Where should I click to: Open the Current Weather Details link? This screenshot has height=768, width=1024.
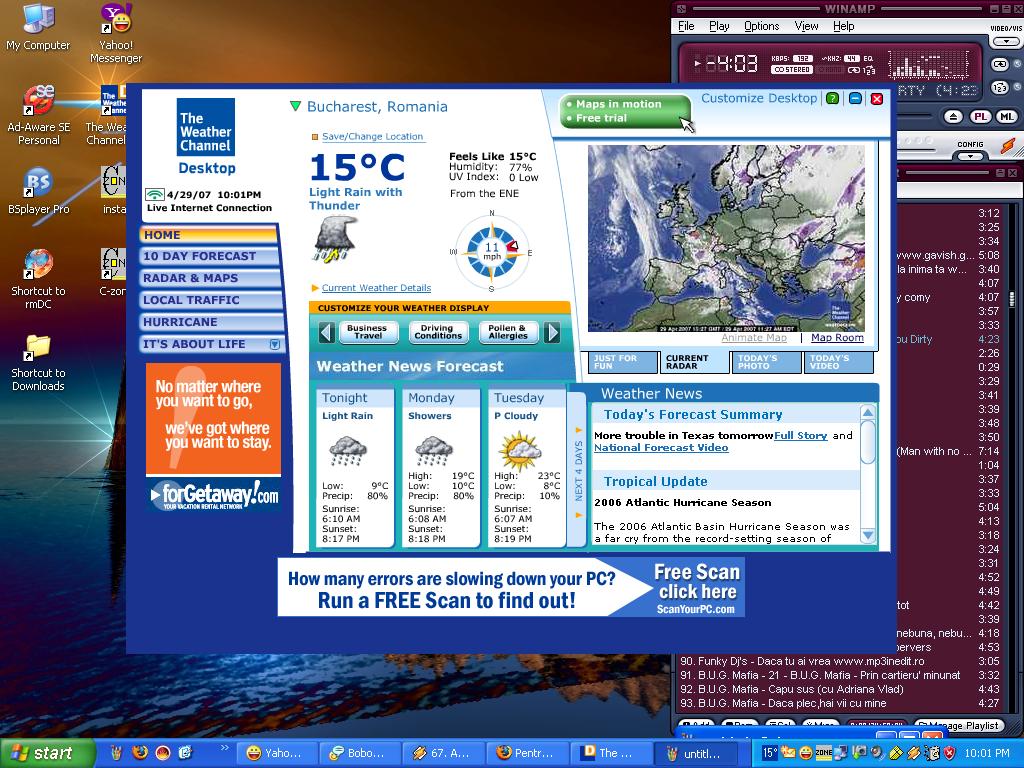[376, 288]
